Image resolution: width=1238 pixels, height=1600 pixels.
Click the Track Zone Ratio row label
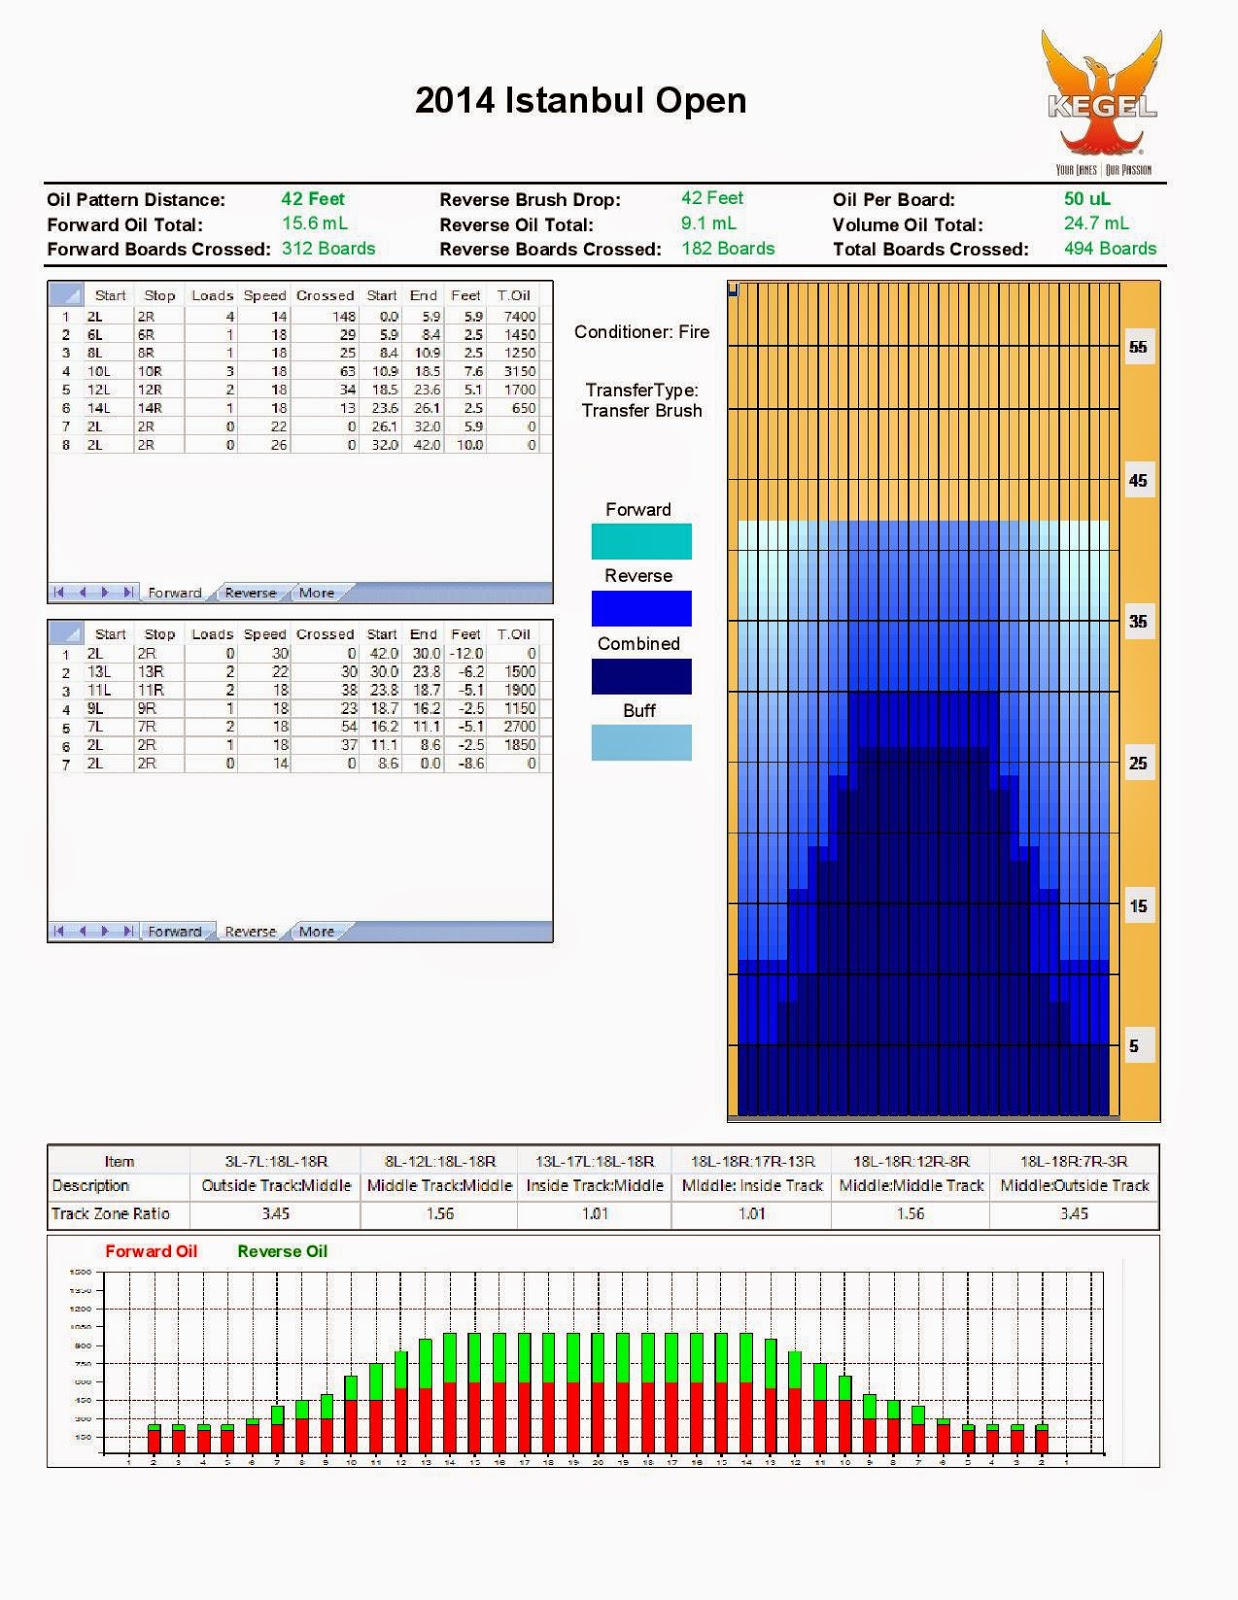coord(111,1214)
